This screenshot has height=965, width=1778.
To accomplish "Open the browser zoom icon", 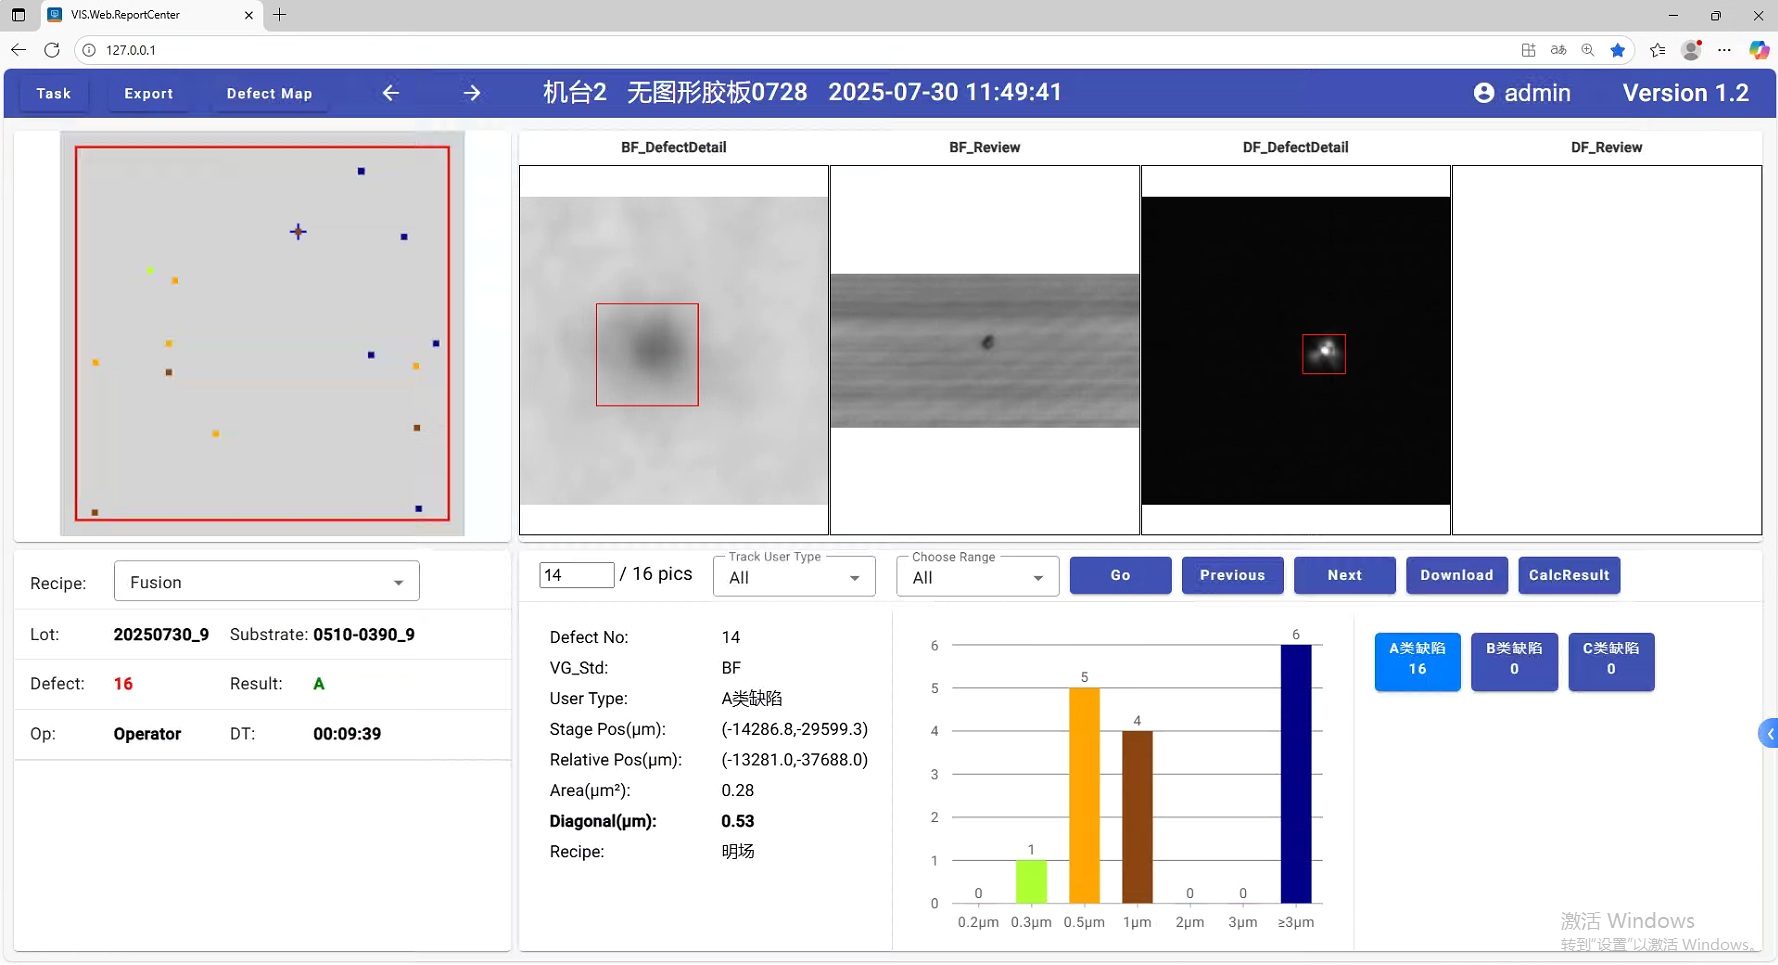I will coord(1588,50).
